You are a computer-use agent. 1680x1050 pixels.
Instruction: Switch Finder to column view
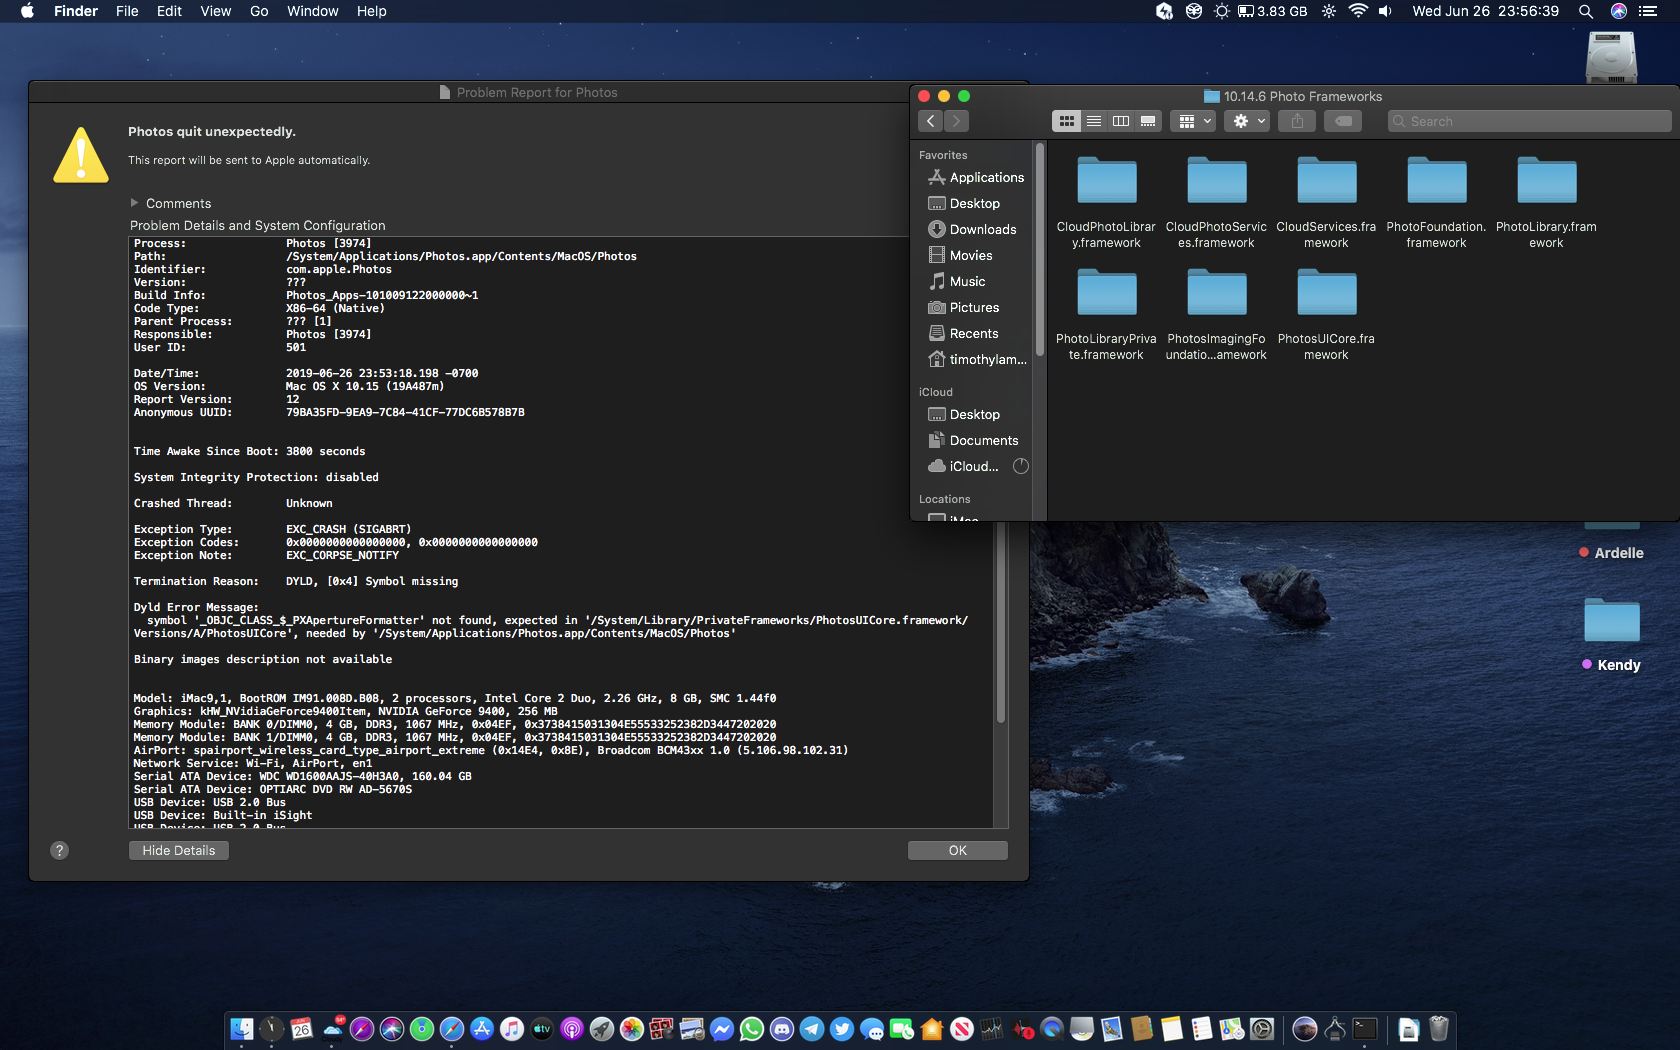coord(1121,121)
